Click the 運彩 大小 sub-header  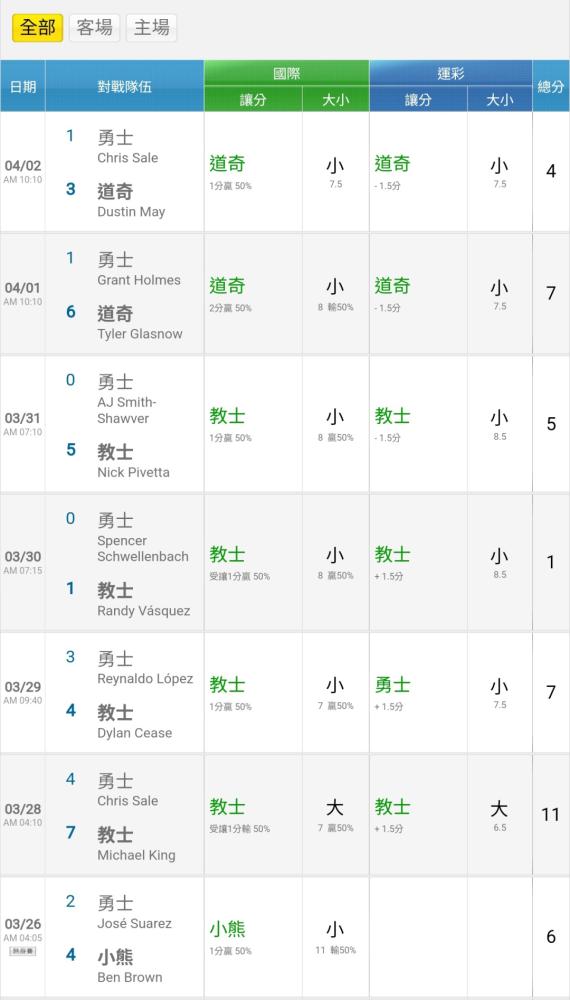click(x=499, y=99)
